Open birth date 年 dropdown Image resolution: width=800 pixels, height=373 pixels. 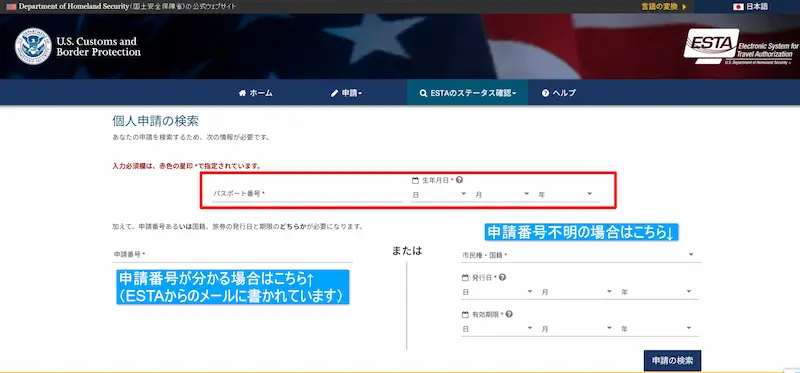(x=565, y=194)
